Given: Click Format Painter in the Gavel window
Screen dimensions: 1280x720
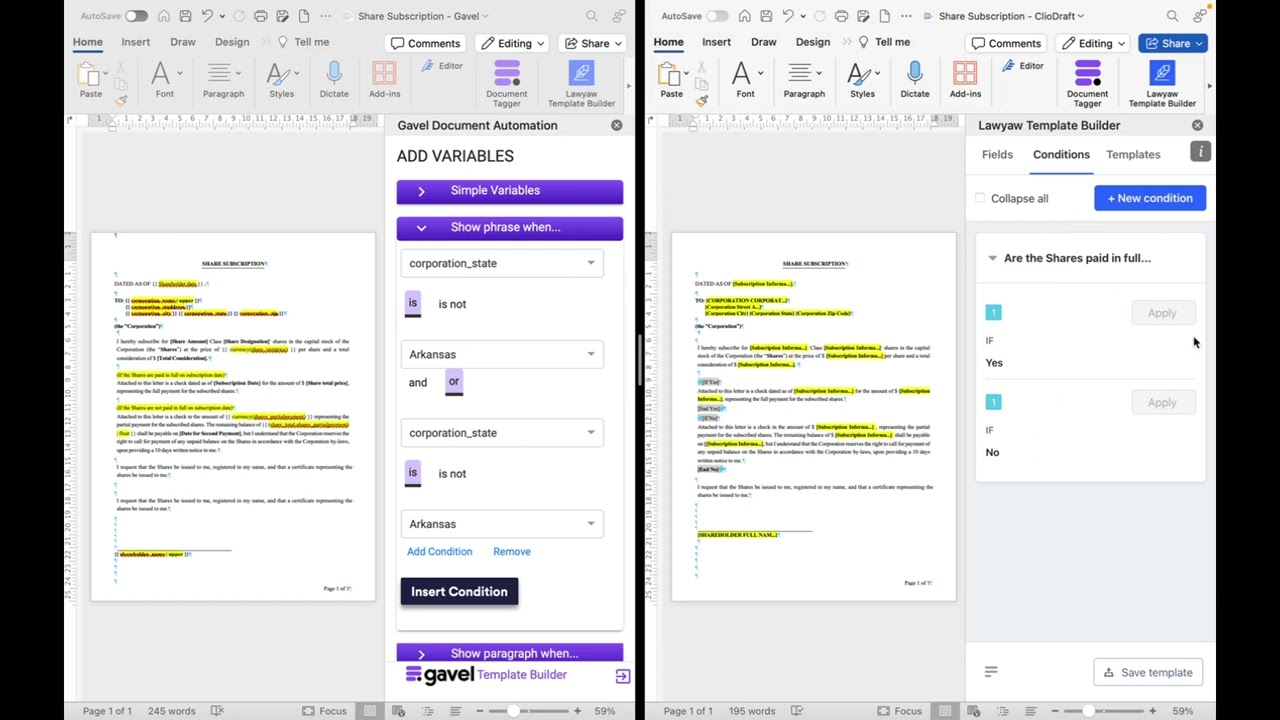Looking at the screenshot, I should [x=120, y=100].
